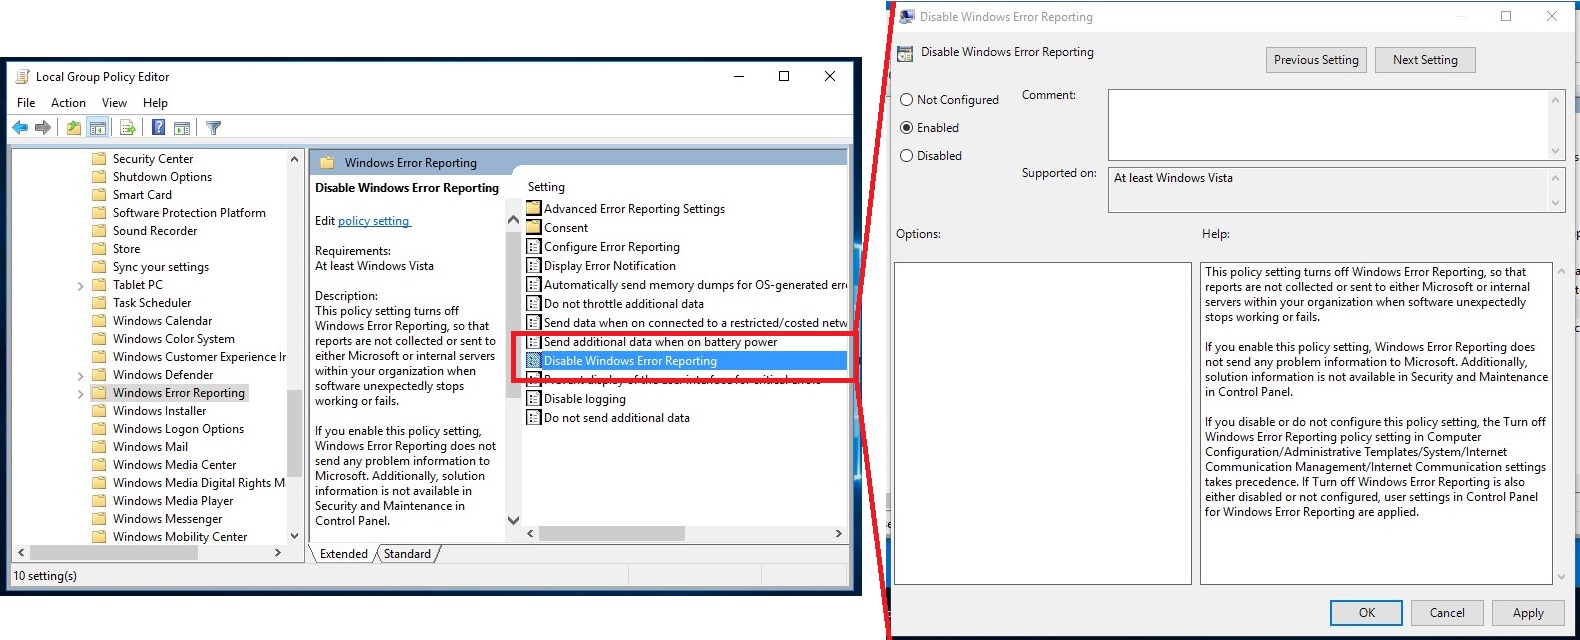Select the Not Configured radio button
The height and width of the screenshot is (640, 1580).
pos(907,100)
